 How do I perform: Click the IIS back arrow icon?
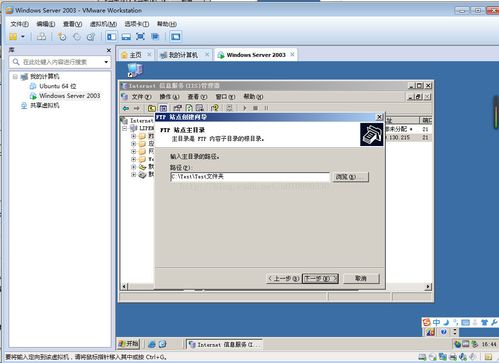[x=126, y=108]
